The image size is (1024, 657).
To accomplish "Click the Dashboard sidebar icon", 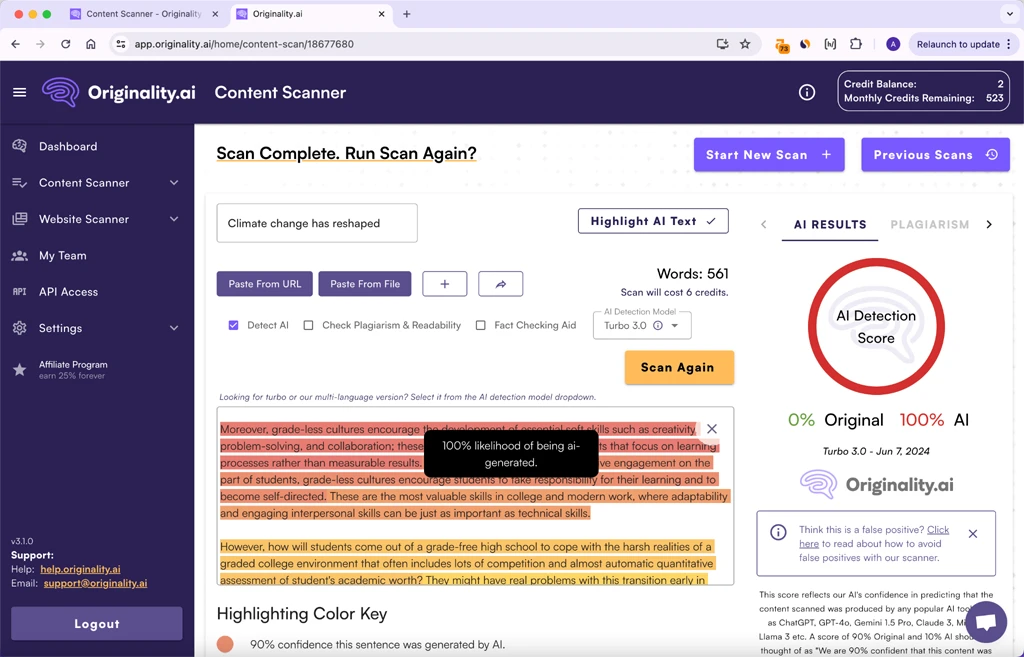I will coord(20,146).
